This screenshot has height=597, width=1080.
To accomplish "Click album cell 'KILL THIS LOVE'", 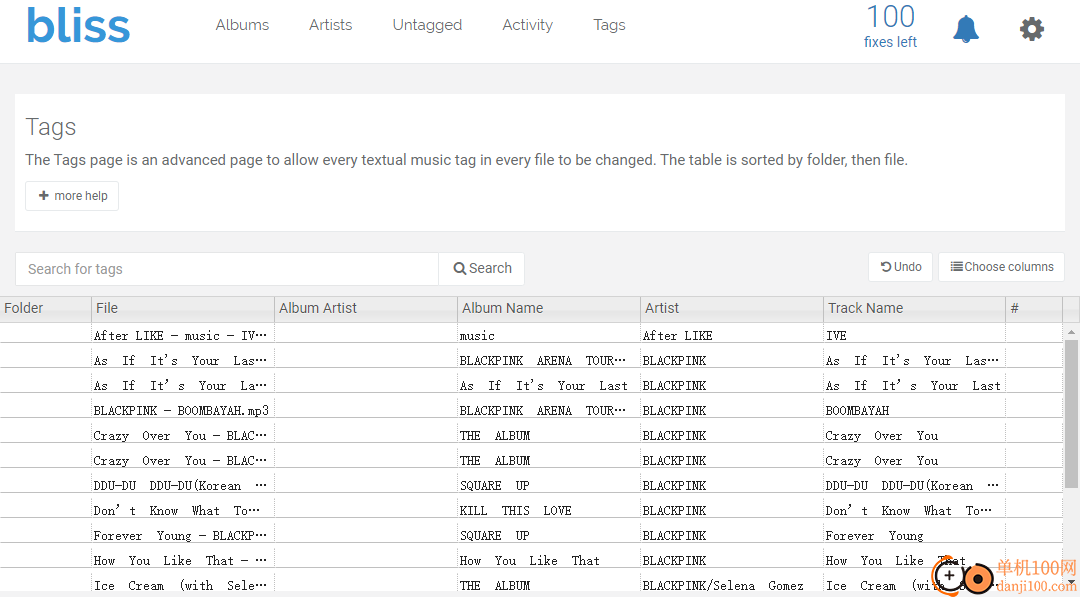I will (549, 510).
